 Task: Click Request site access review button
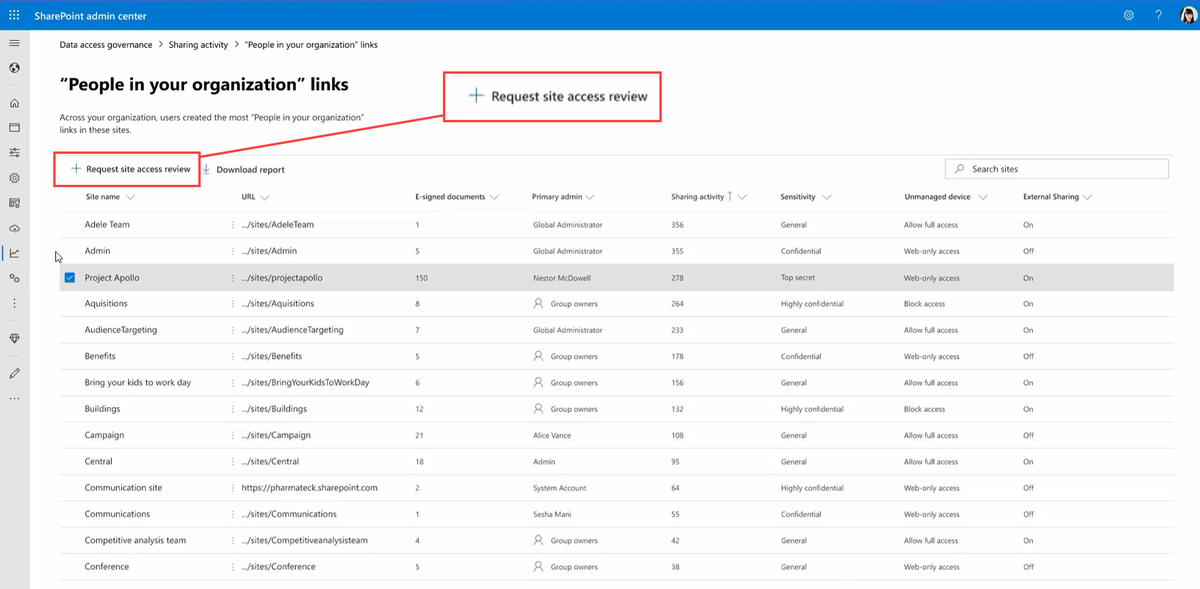coord(129,169)
